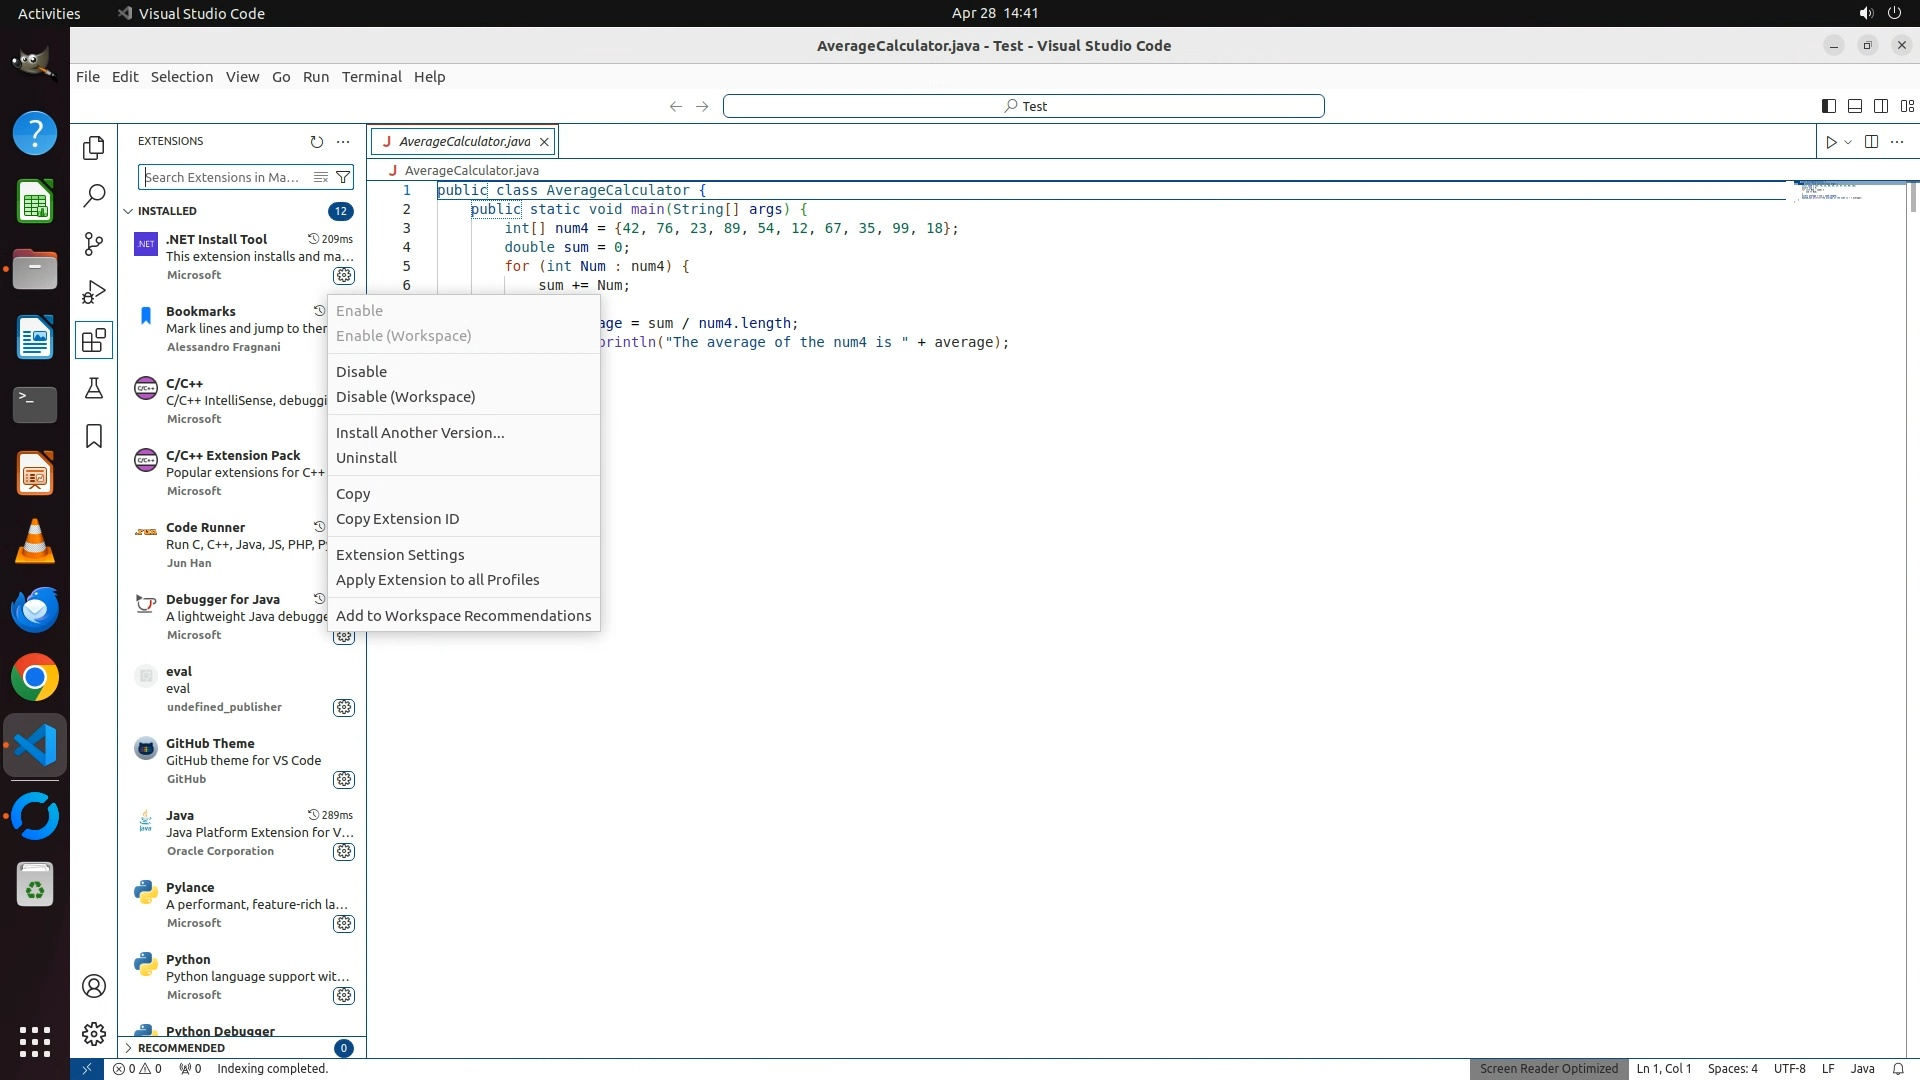The image size is (1920, 1080).
Task: Click Spaces: 4 indentation indicator
Action: click(x=1732, y=1068)
